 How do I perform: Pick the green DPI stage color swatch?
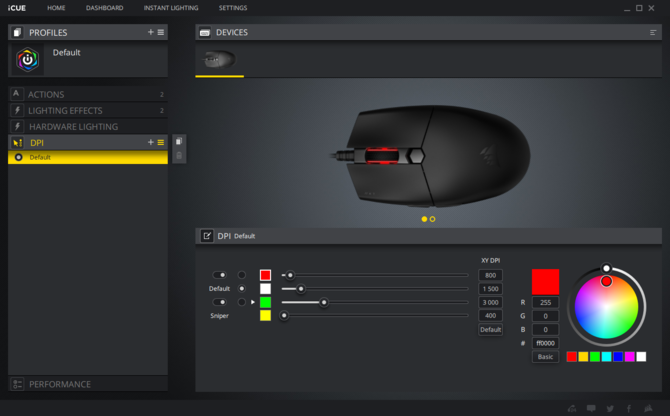[265, 302]
